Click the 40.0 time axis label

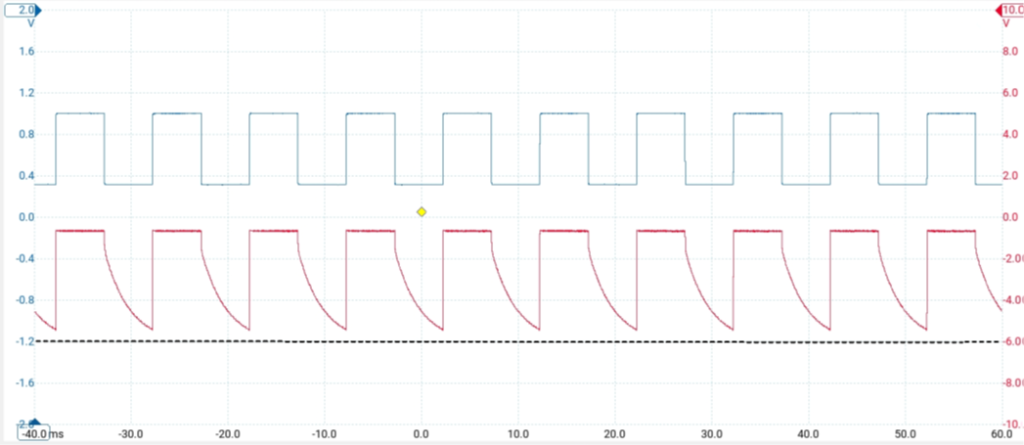tap(808, 434)
